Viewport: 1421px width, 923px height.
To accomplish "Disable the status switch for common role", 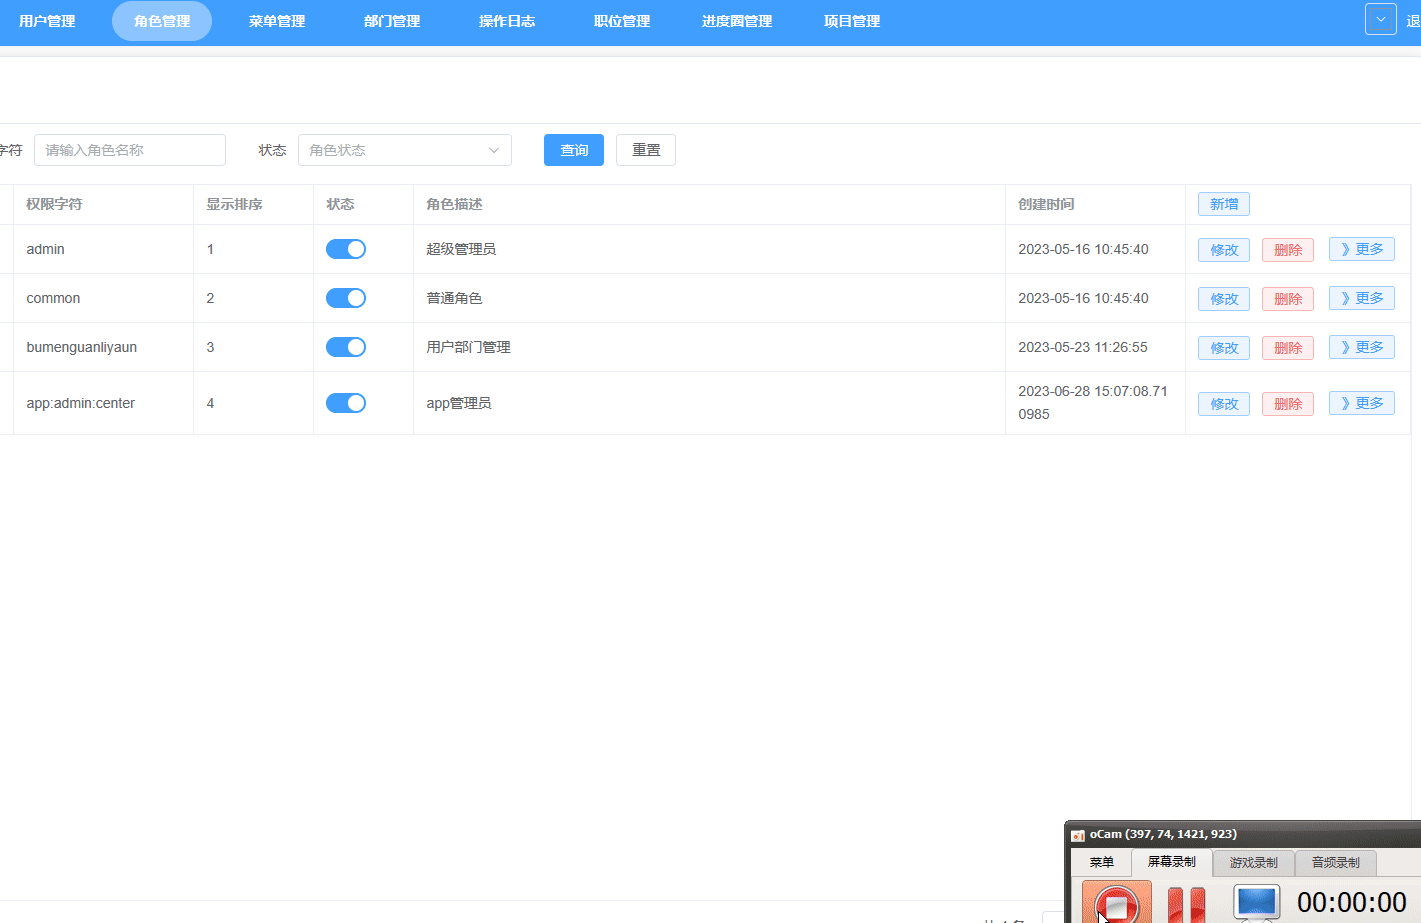I will point(346,298).
